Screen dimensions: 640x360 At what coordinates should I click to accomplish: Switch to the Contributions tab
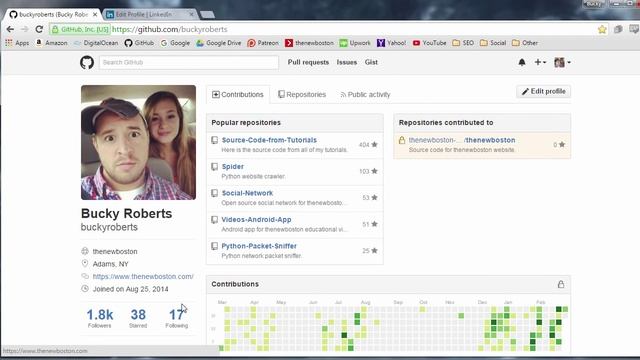point(238,95)
